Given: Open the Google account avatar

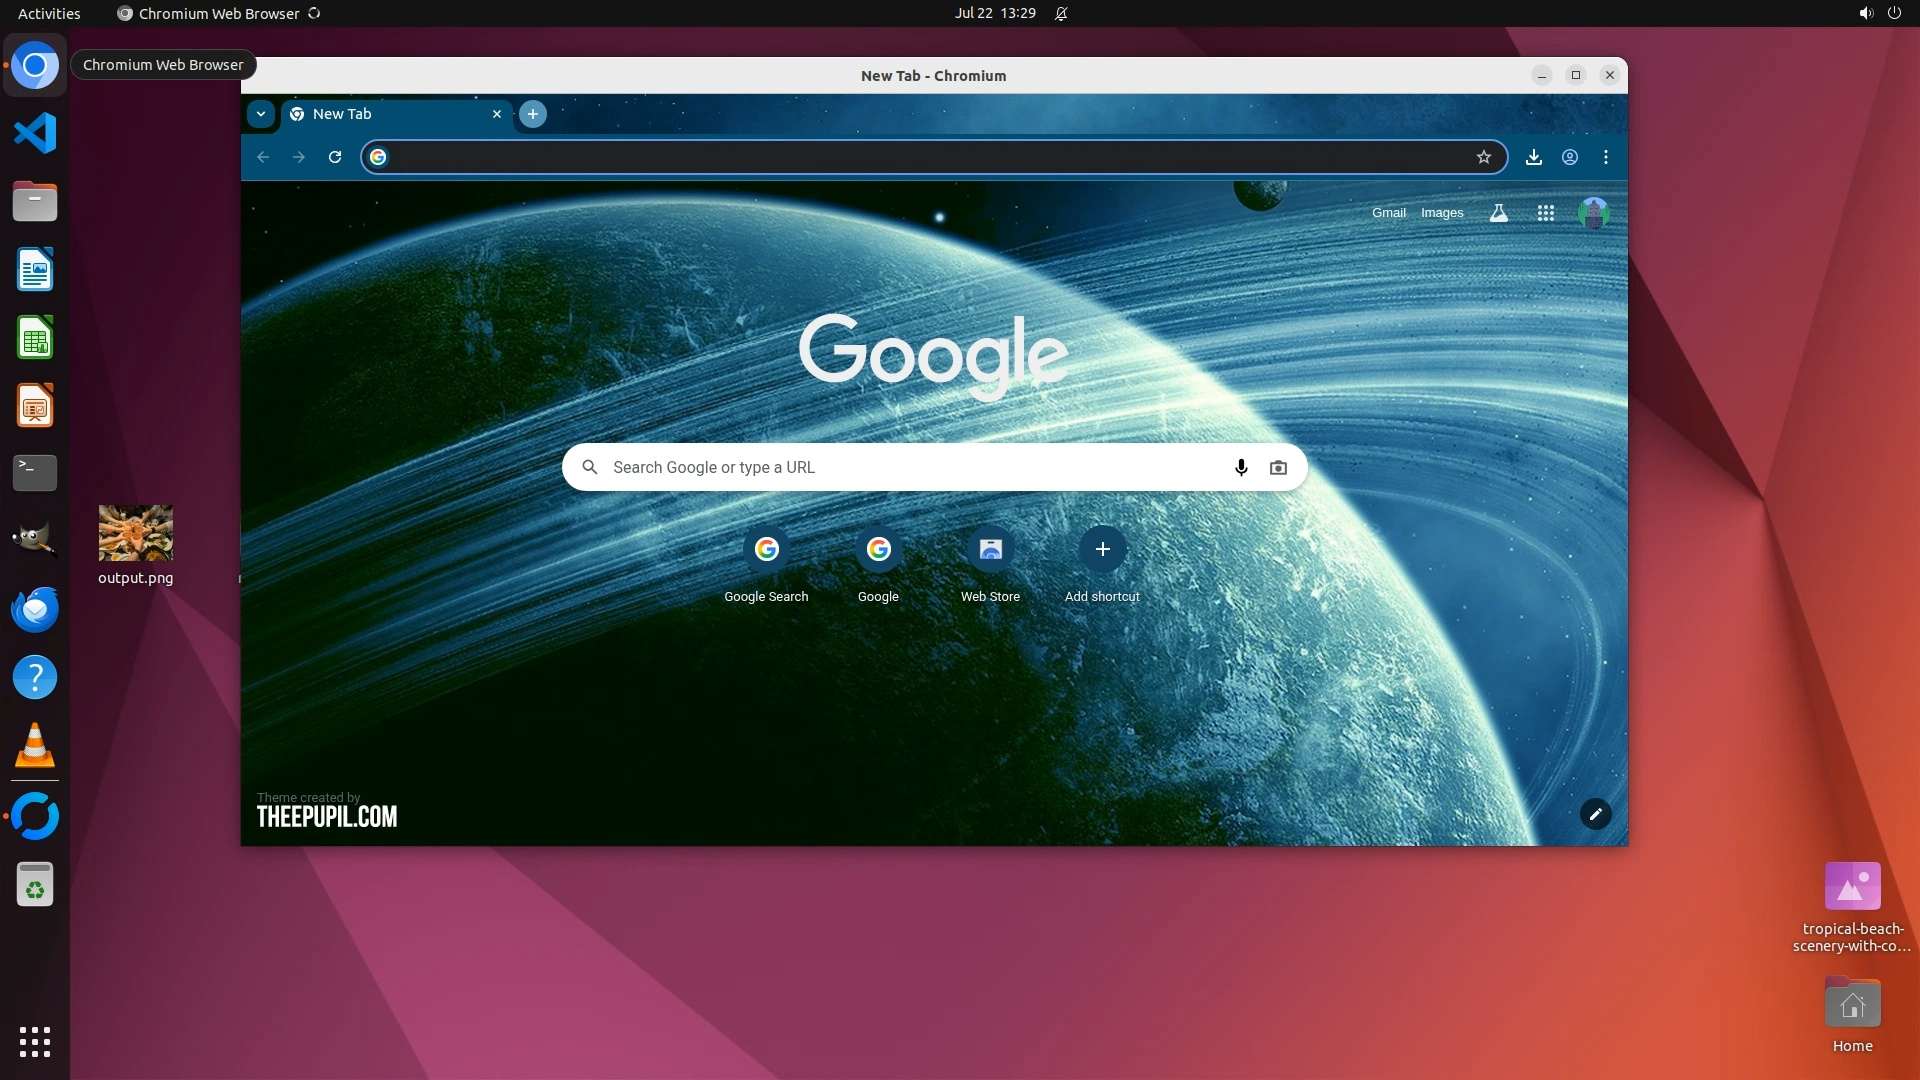Looking at the screenshot, I should coord(1593,213).
